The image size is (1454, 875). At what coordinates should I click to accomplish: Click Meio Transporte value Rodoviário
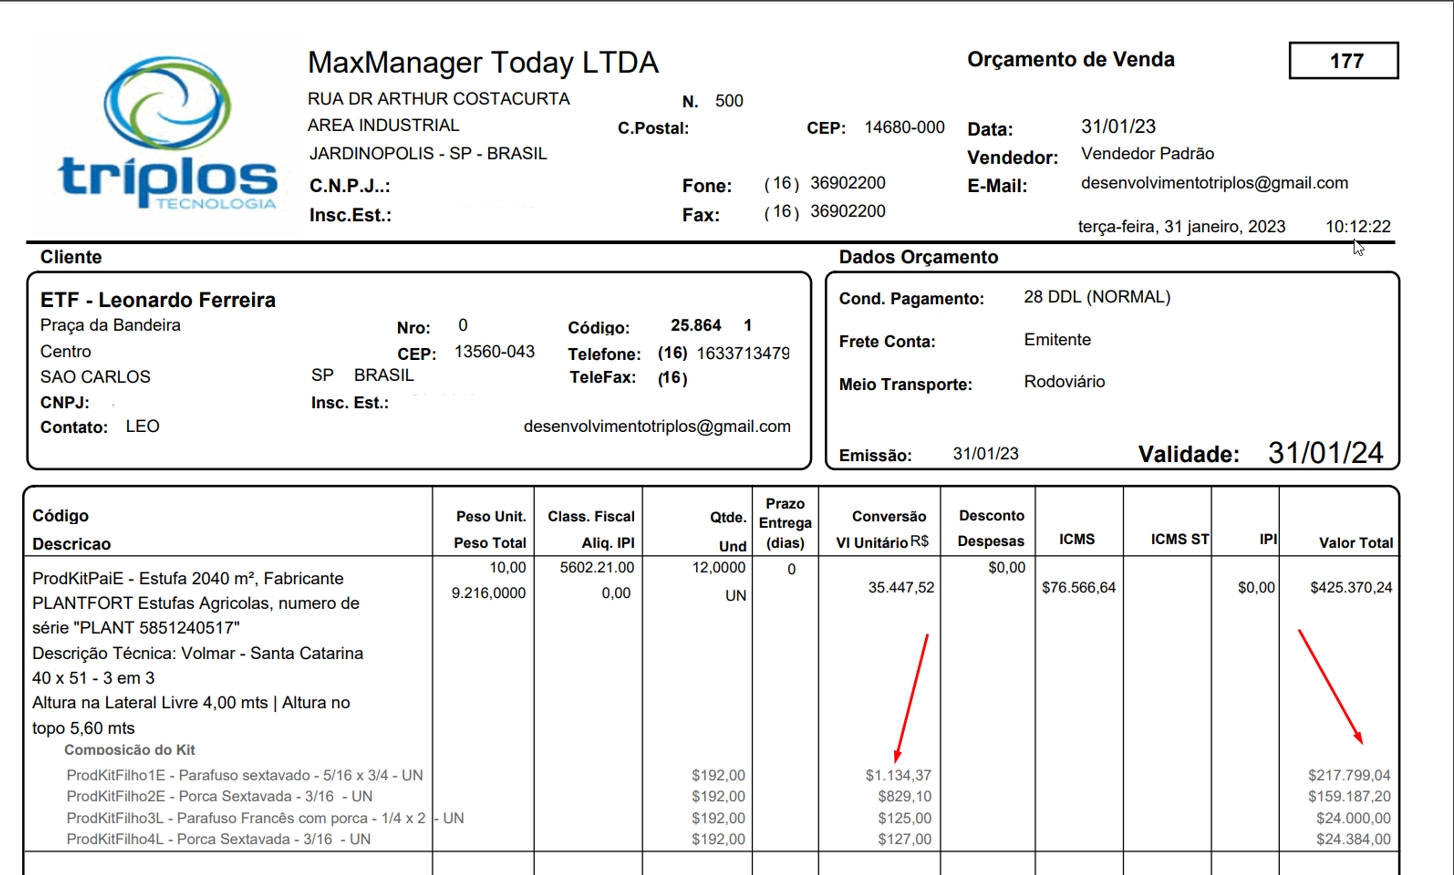(1064, 382)
